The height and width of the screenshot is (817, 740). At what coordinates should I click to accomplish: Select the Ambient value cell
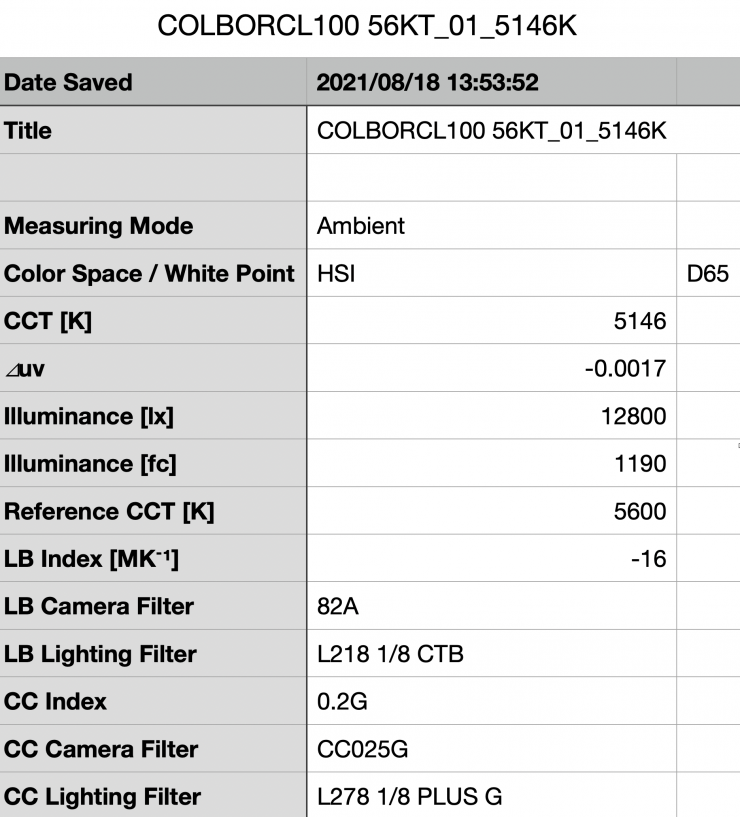pyautogui.click(x=490, y=226)
